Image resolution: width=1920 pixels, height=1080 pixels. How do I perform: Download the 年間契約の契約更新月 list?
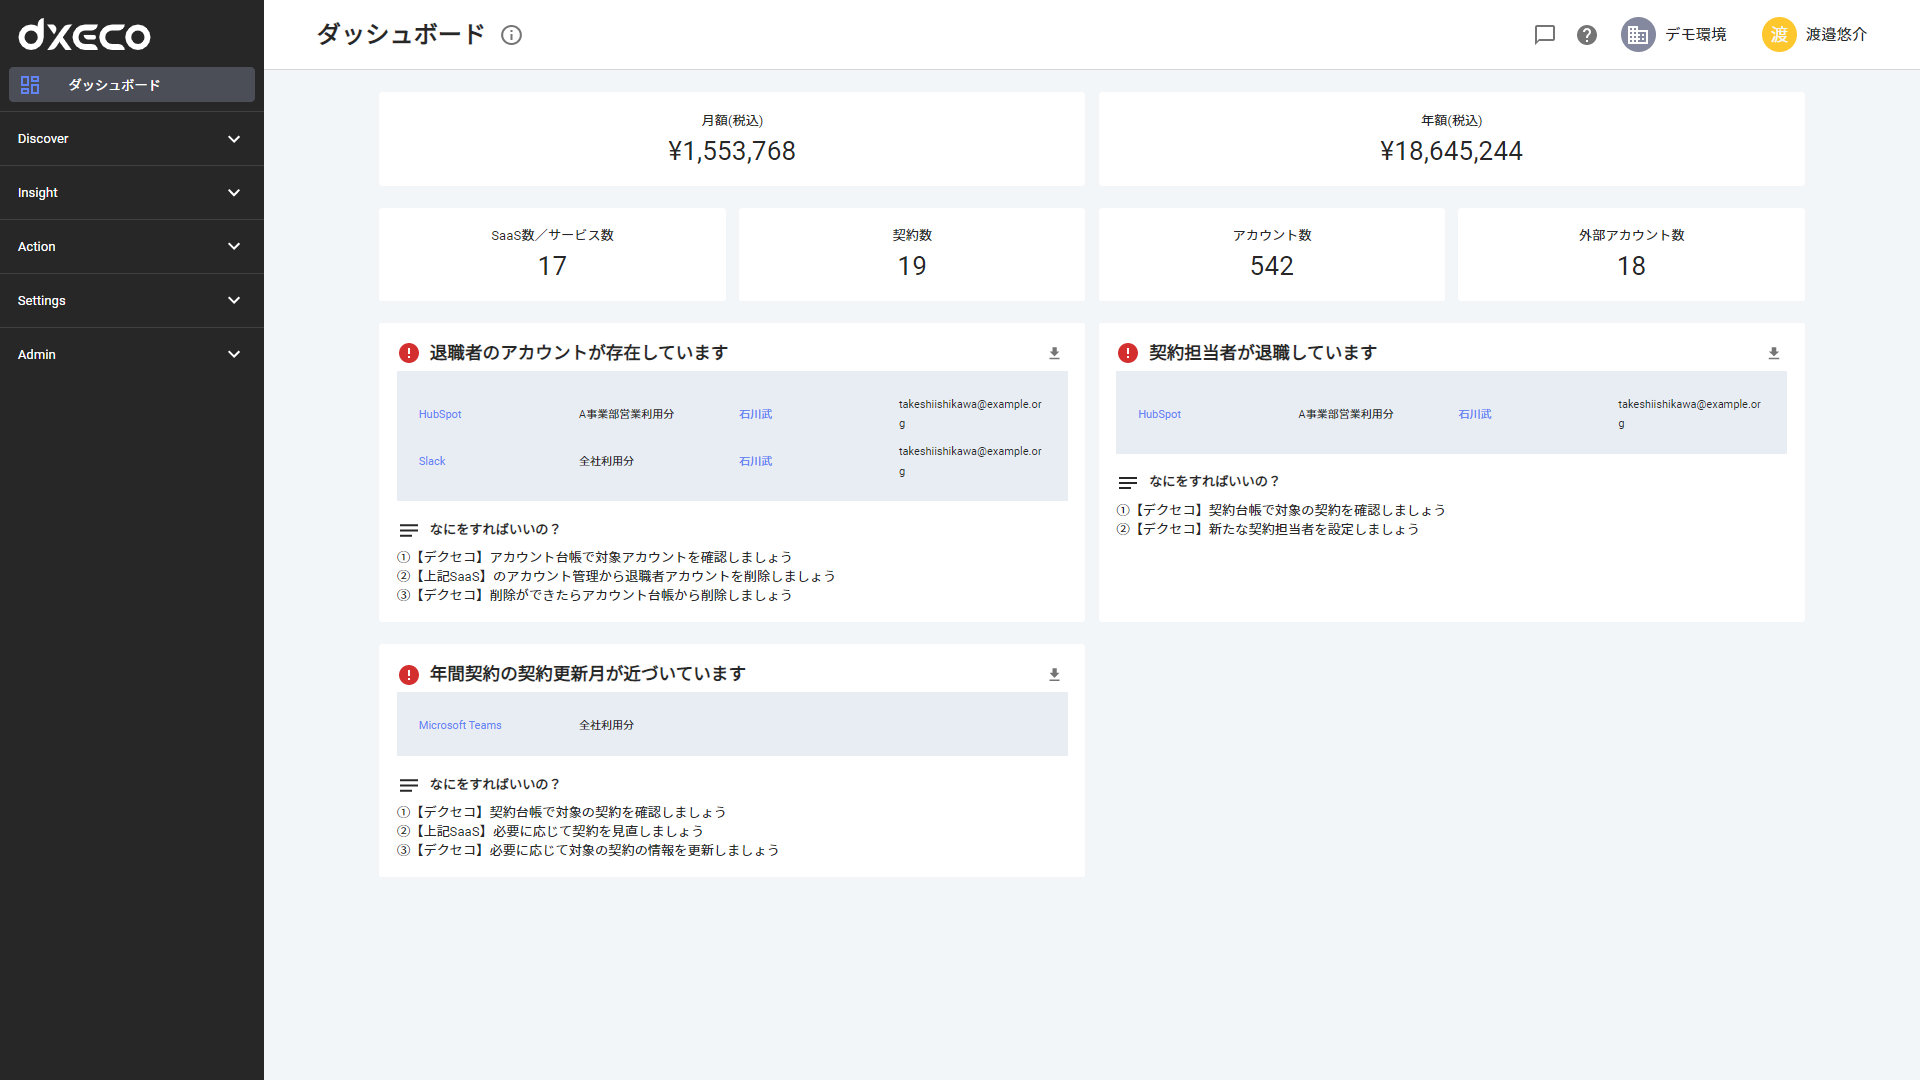click(x=1054, y=674)
